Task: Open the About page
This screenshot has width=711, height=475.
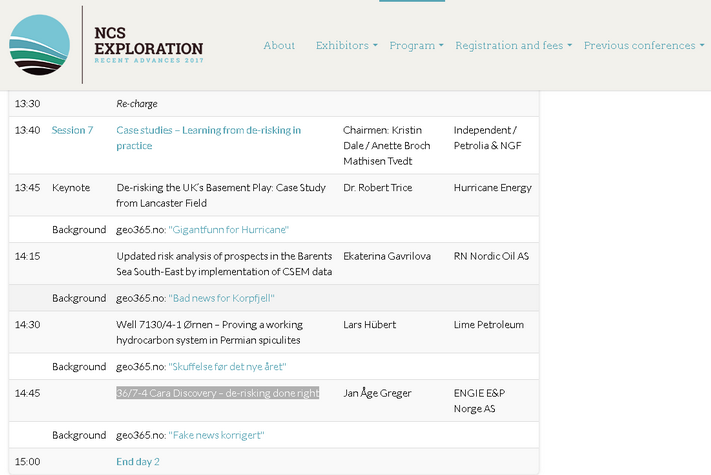Action: [279, 45]
